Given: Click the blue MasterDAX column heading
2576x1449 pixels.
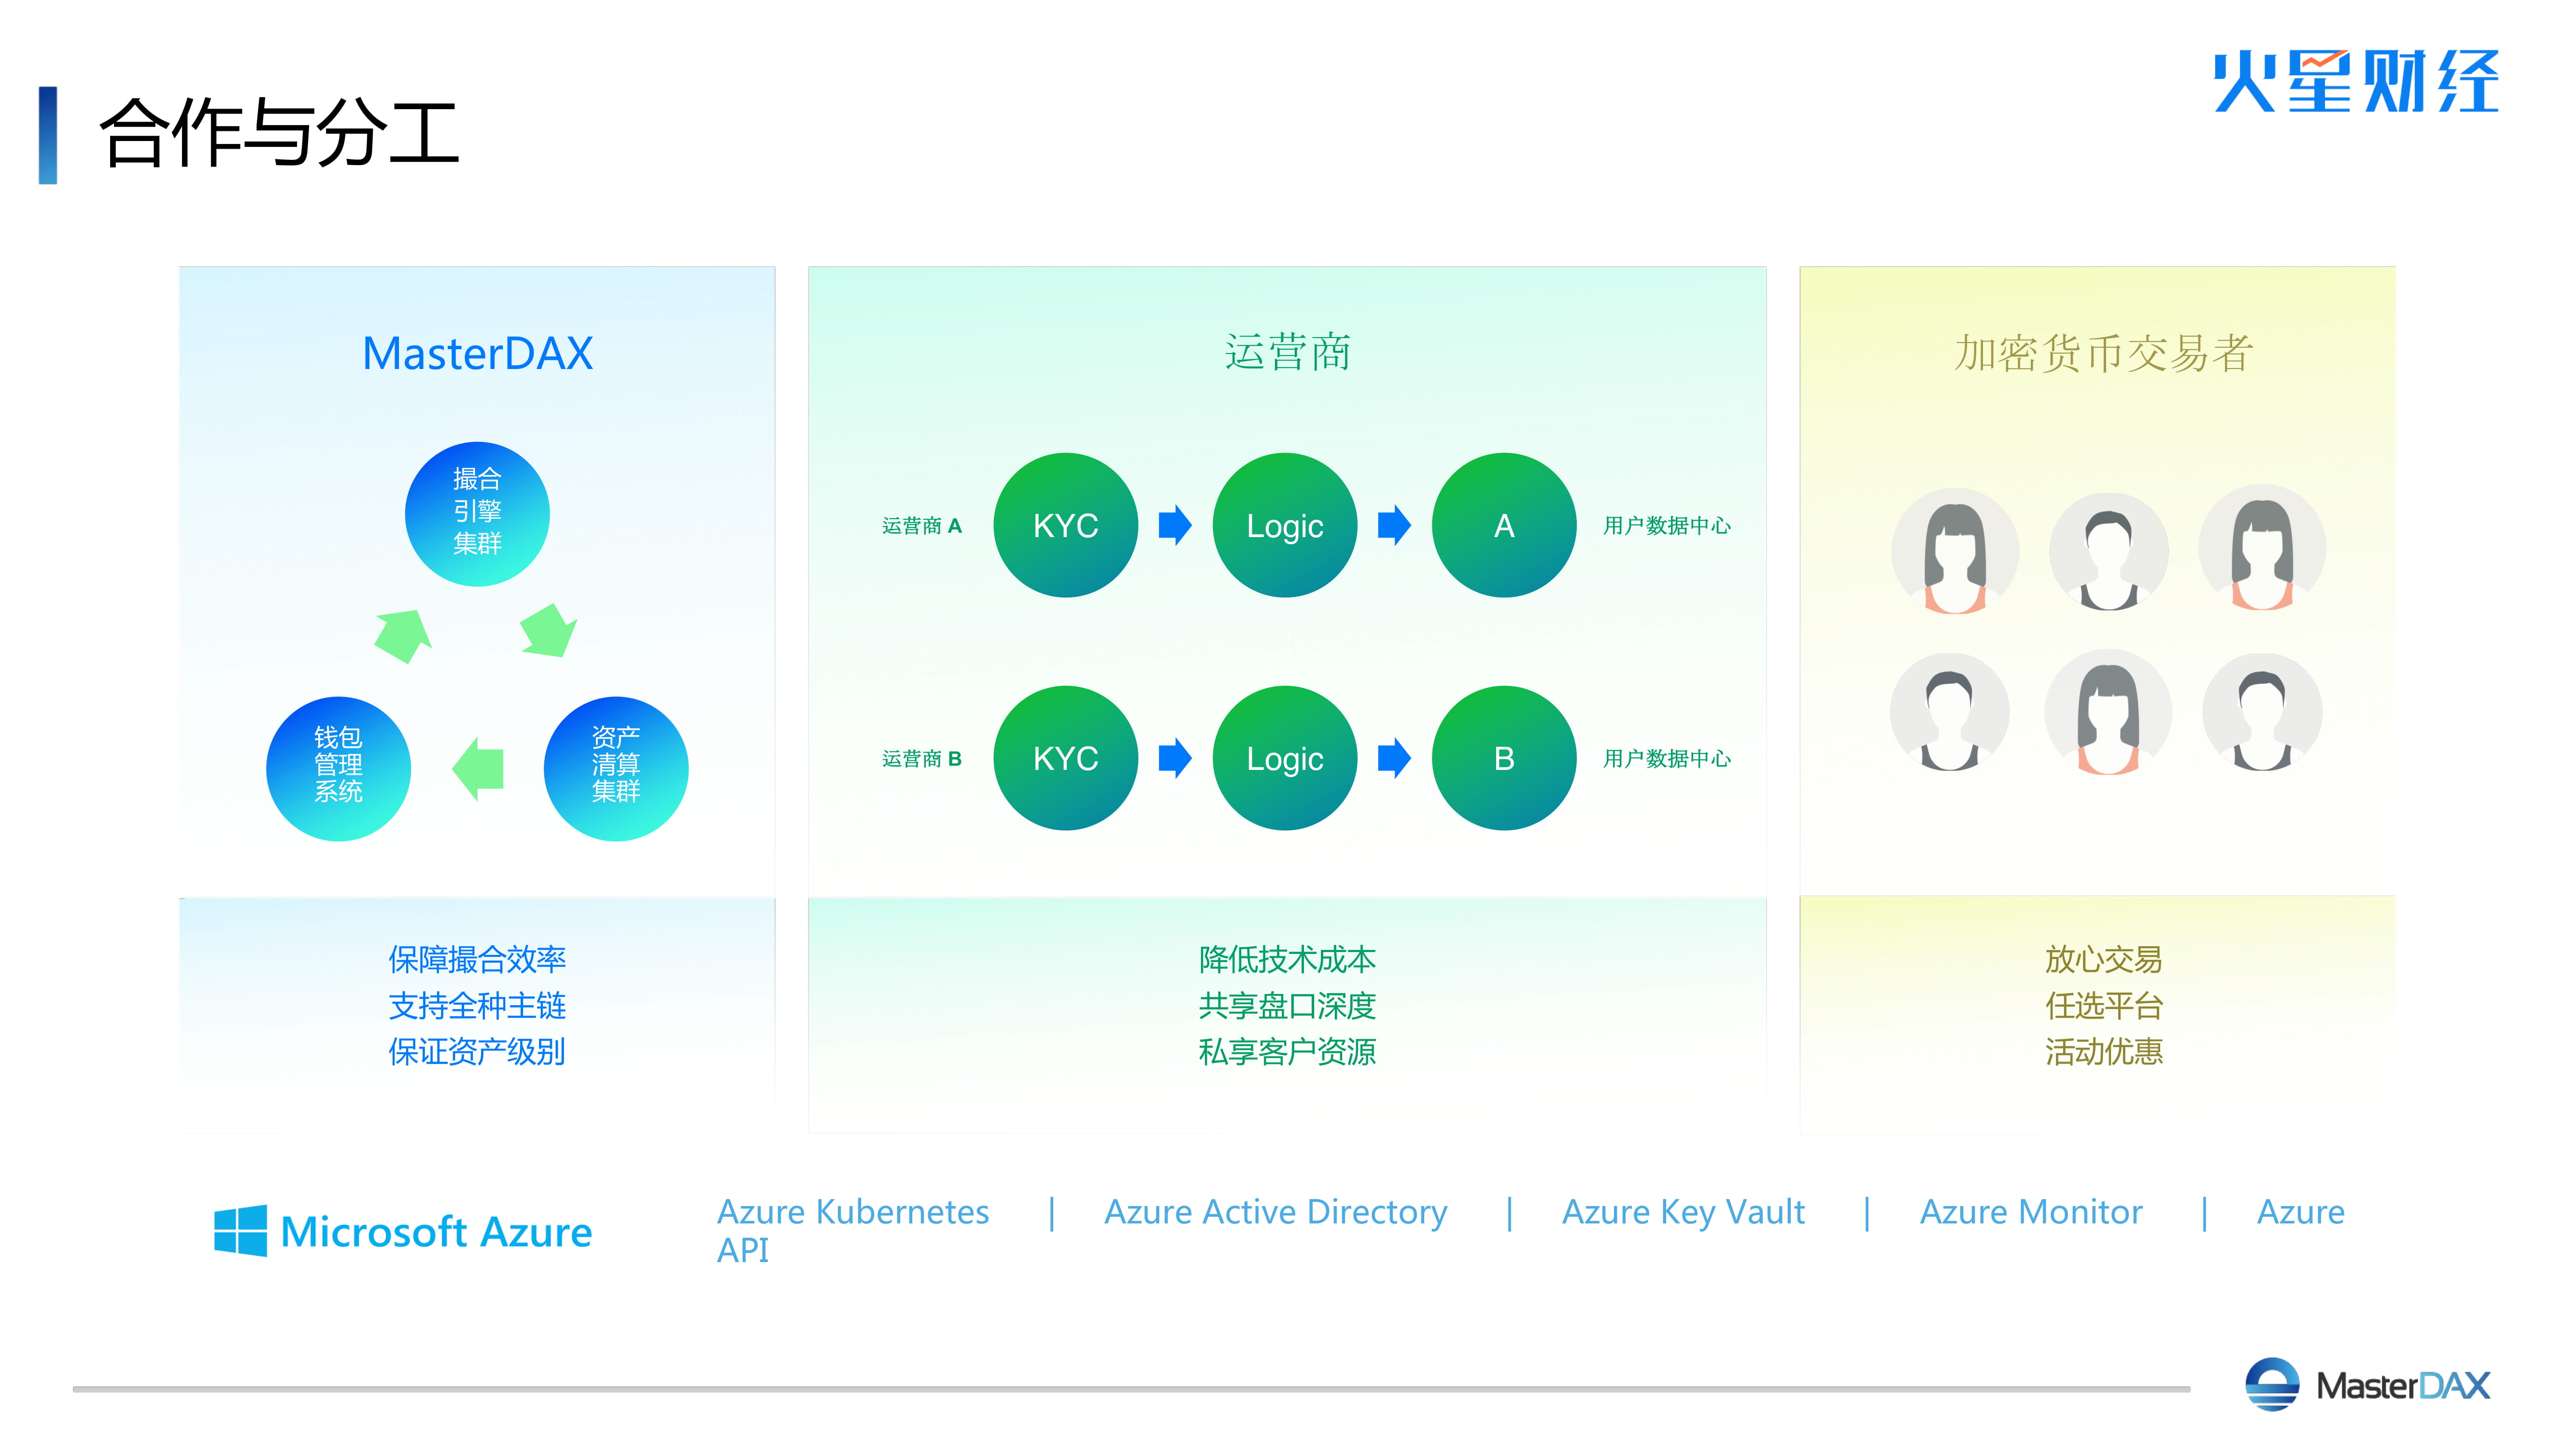Looking at the screenshot, I should point(477,353).
